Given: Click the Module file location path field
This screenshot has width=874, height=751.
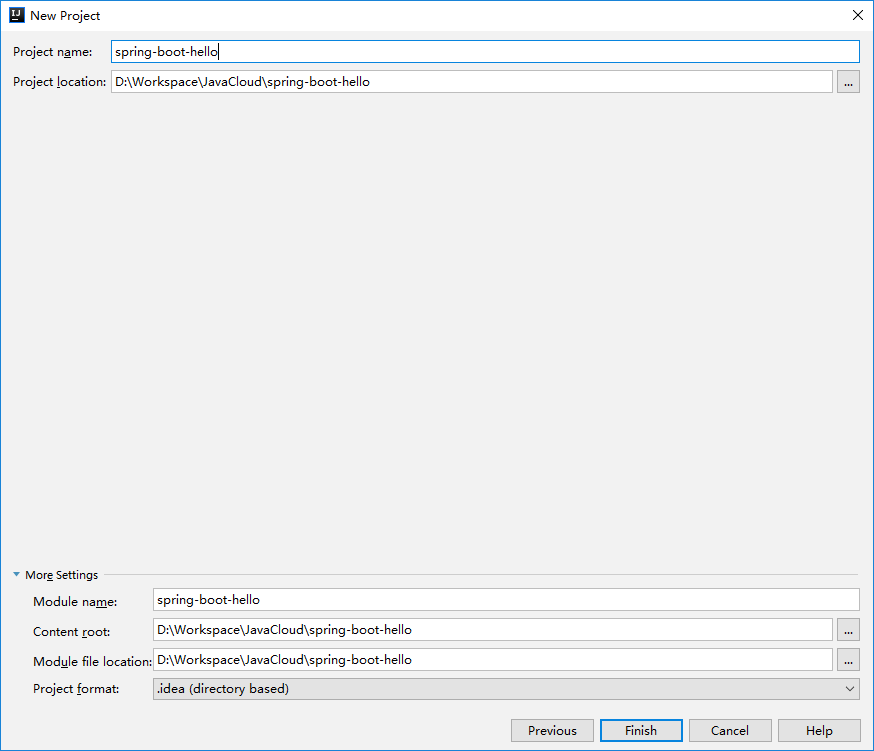Looking at the screenshot, I should 492,660.
